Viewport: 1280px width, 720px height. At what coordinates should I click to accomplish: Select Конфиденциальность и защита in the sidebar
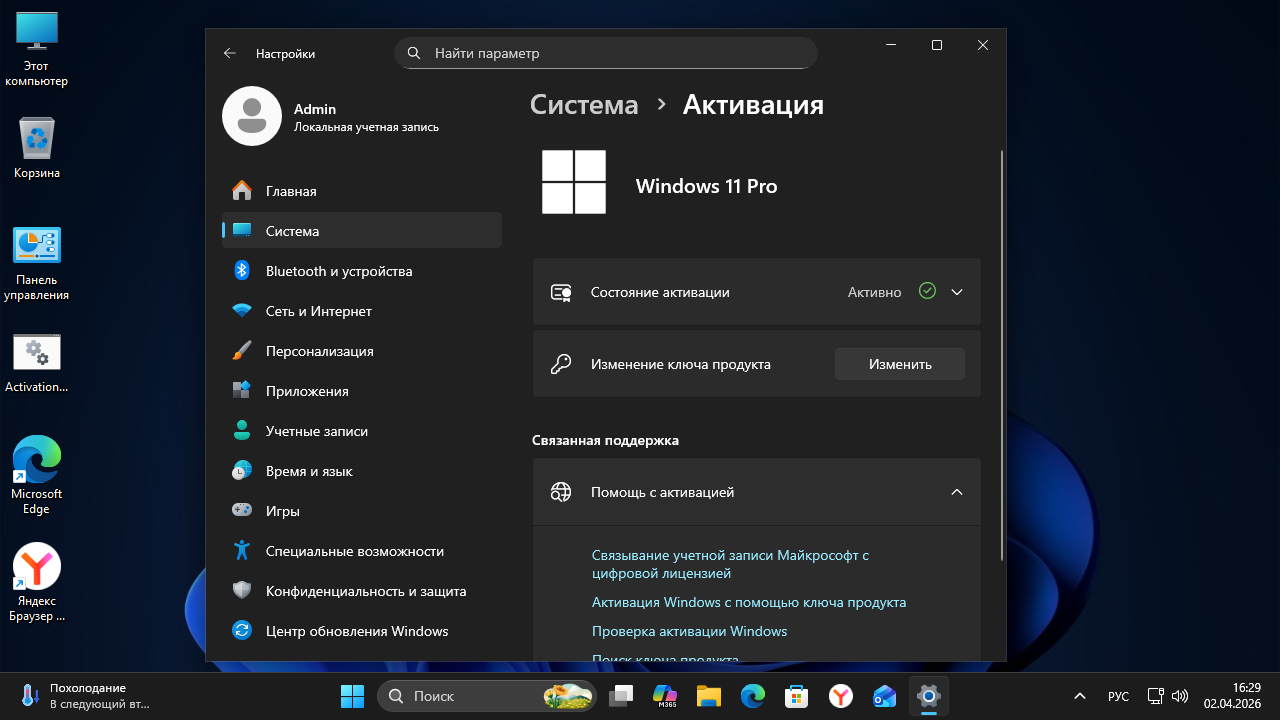[x=365, y=591]
